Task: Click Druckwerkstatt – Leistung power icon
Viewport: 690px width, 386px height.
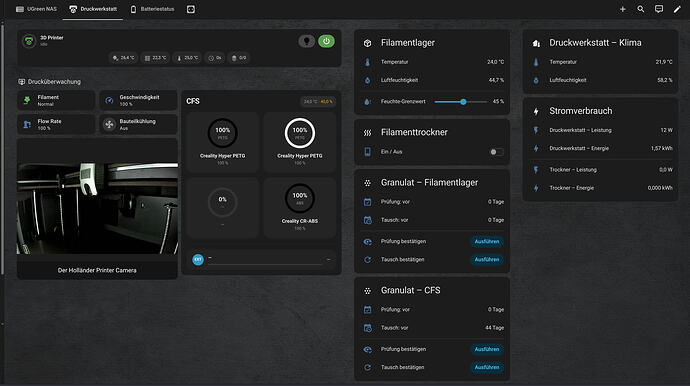Action: click(536, 130)
